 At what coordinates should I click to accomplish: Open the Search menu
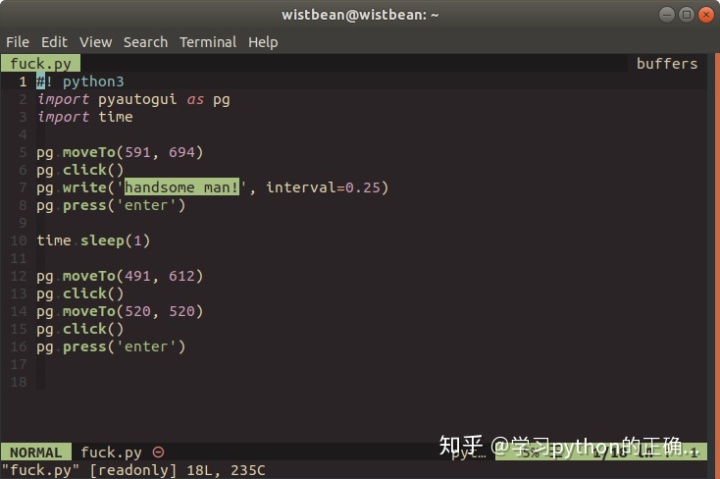(x=146, y=42)
